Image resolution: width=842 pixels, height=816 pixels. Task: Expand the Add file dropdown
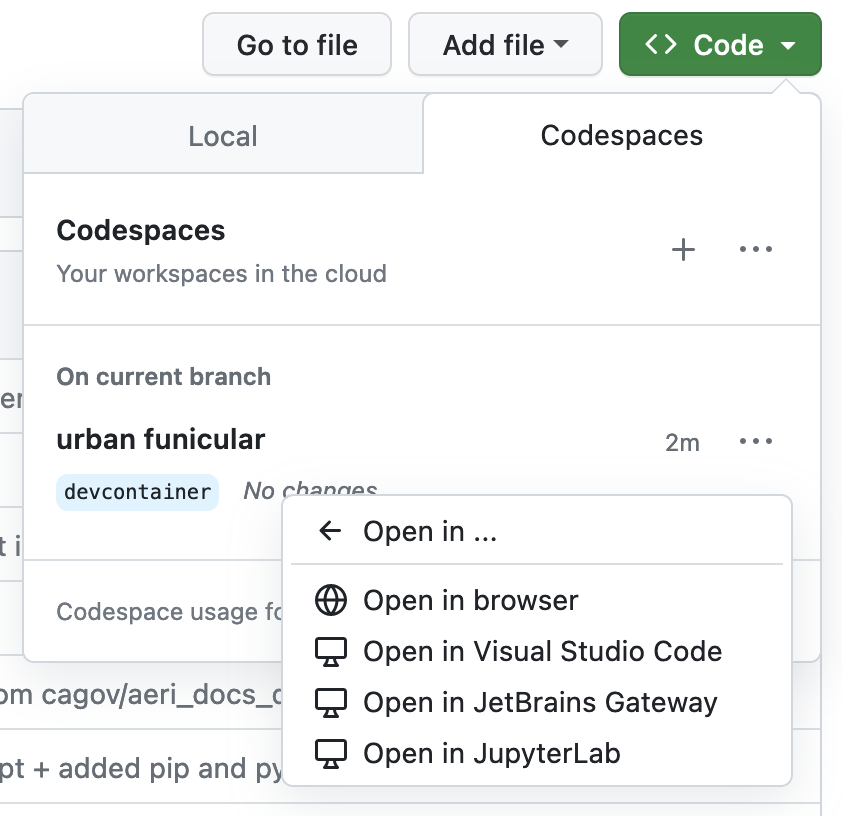[505, 45]
